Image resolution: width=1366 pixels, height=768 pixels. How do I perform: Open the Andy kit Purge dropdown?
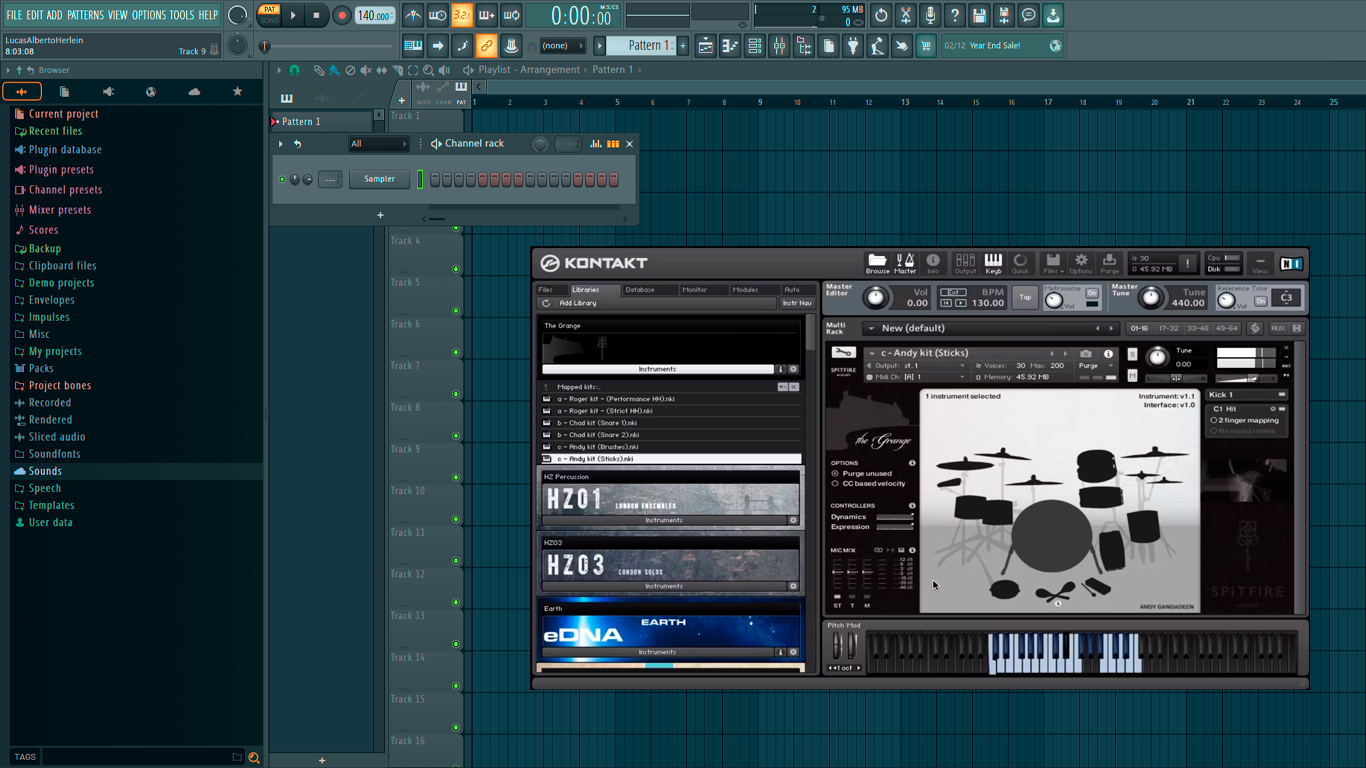(1098, 366)
